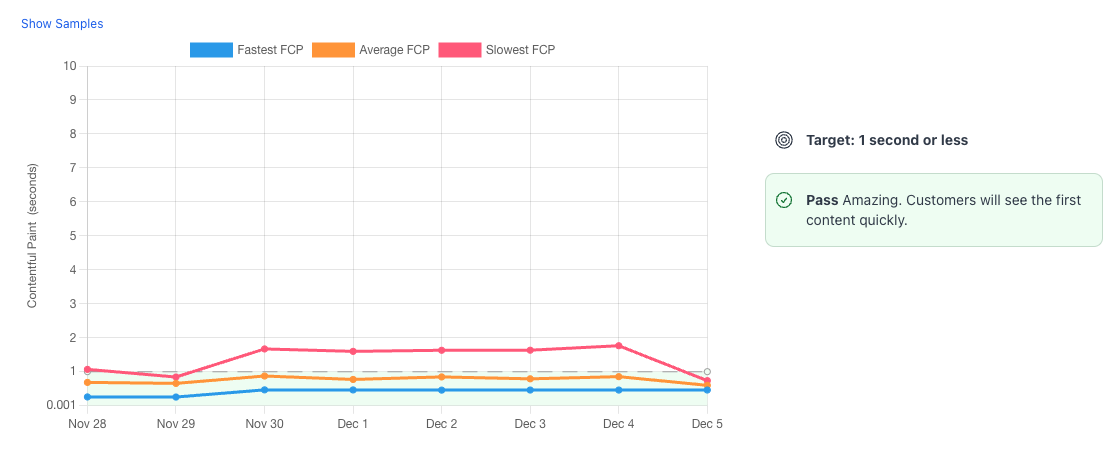Click the red Slowest FCP legend swatch
1120x450 pixels.
point(460,49)
